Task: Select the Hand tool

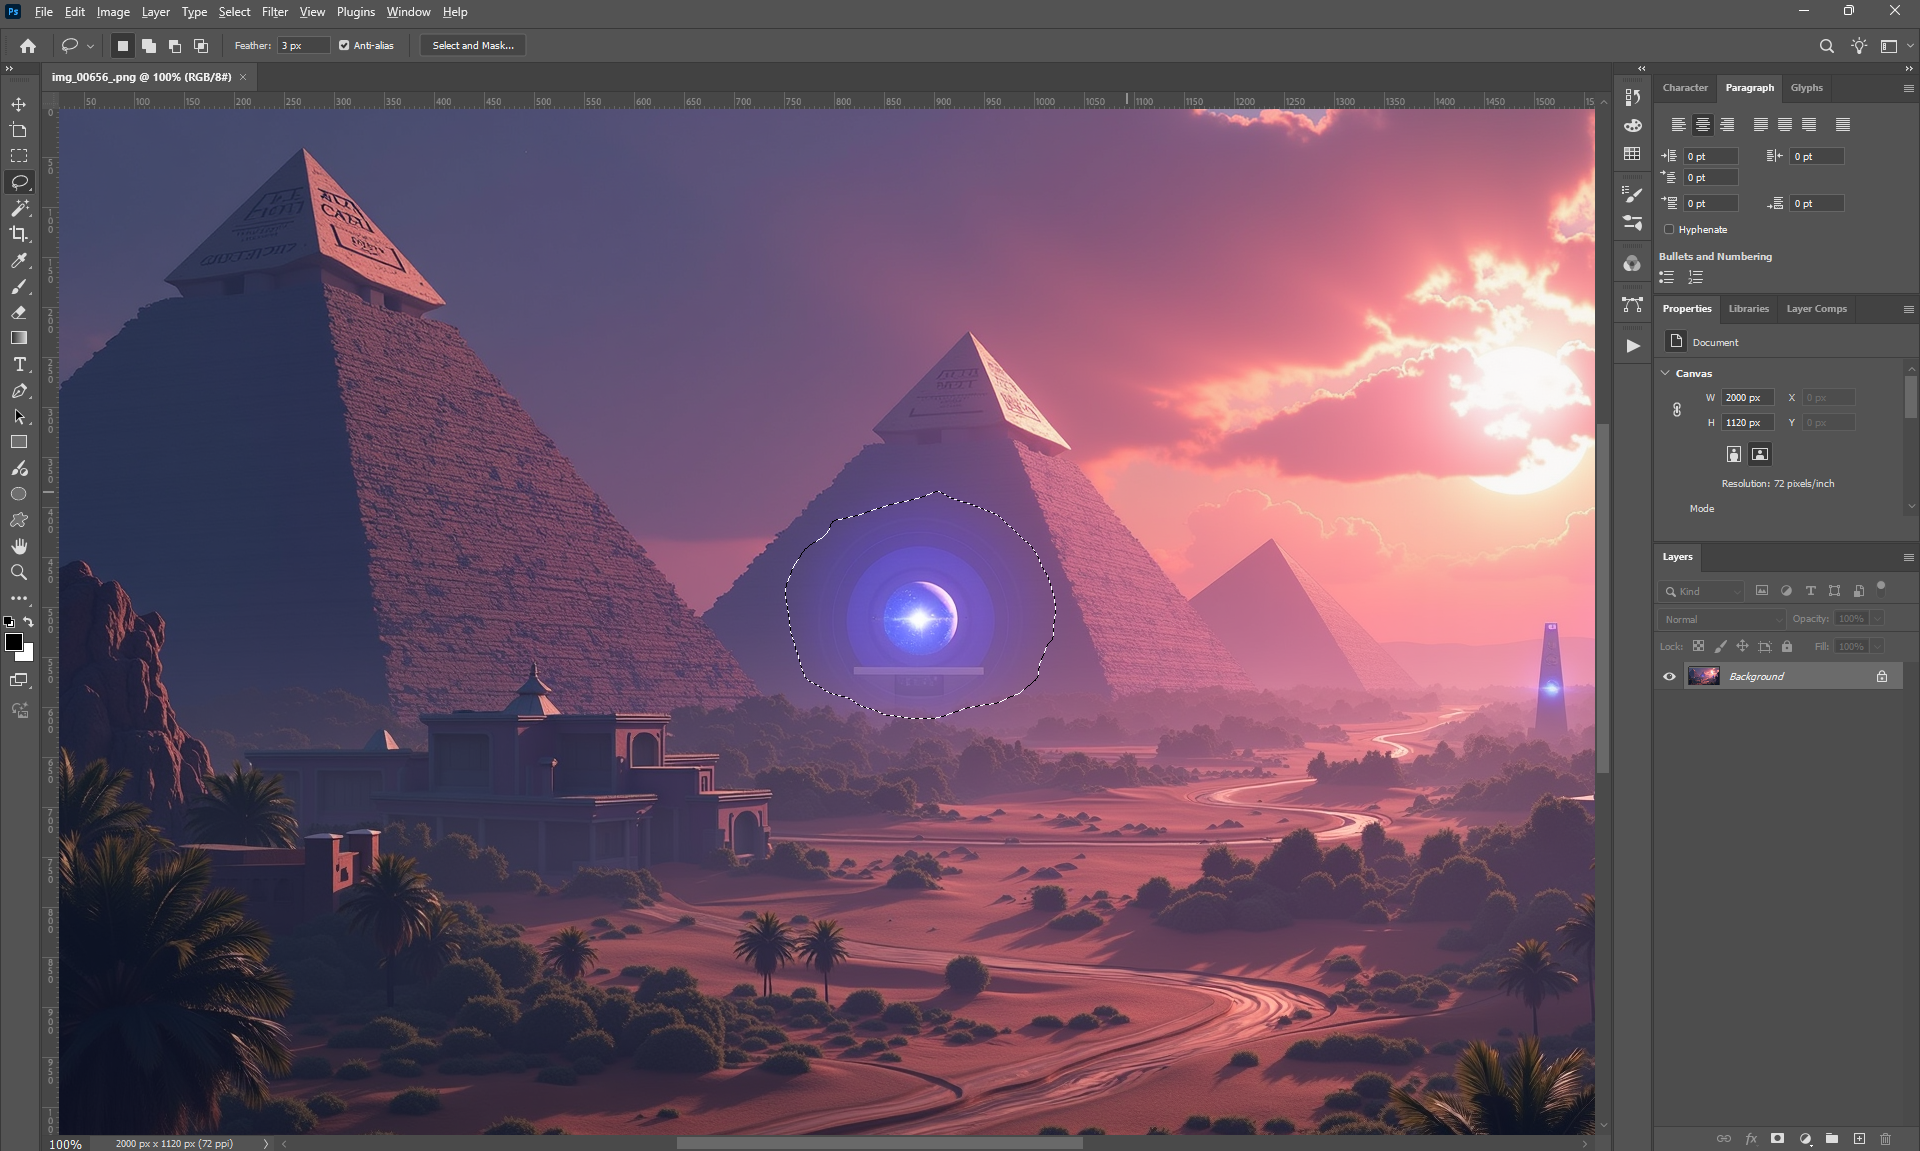Action: pyautogui.click(x=19, y=547)
